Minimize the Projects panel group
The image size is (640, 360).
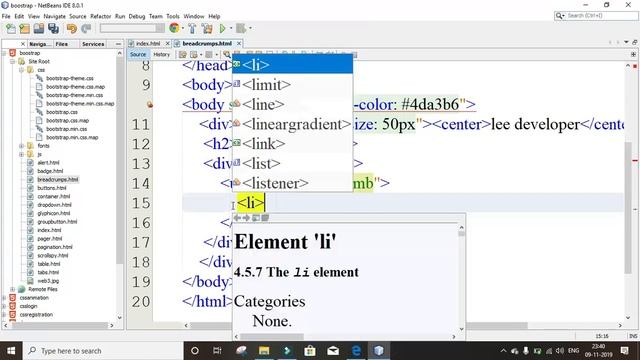[x=118, y=44]
